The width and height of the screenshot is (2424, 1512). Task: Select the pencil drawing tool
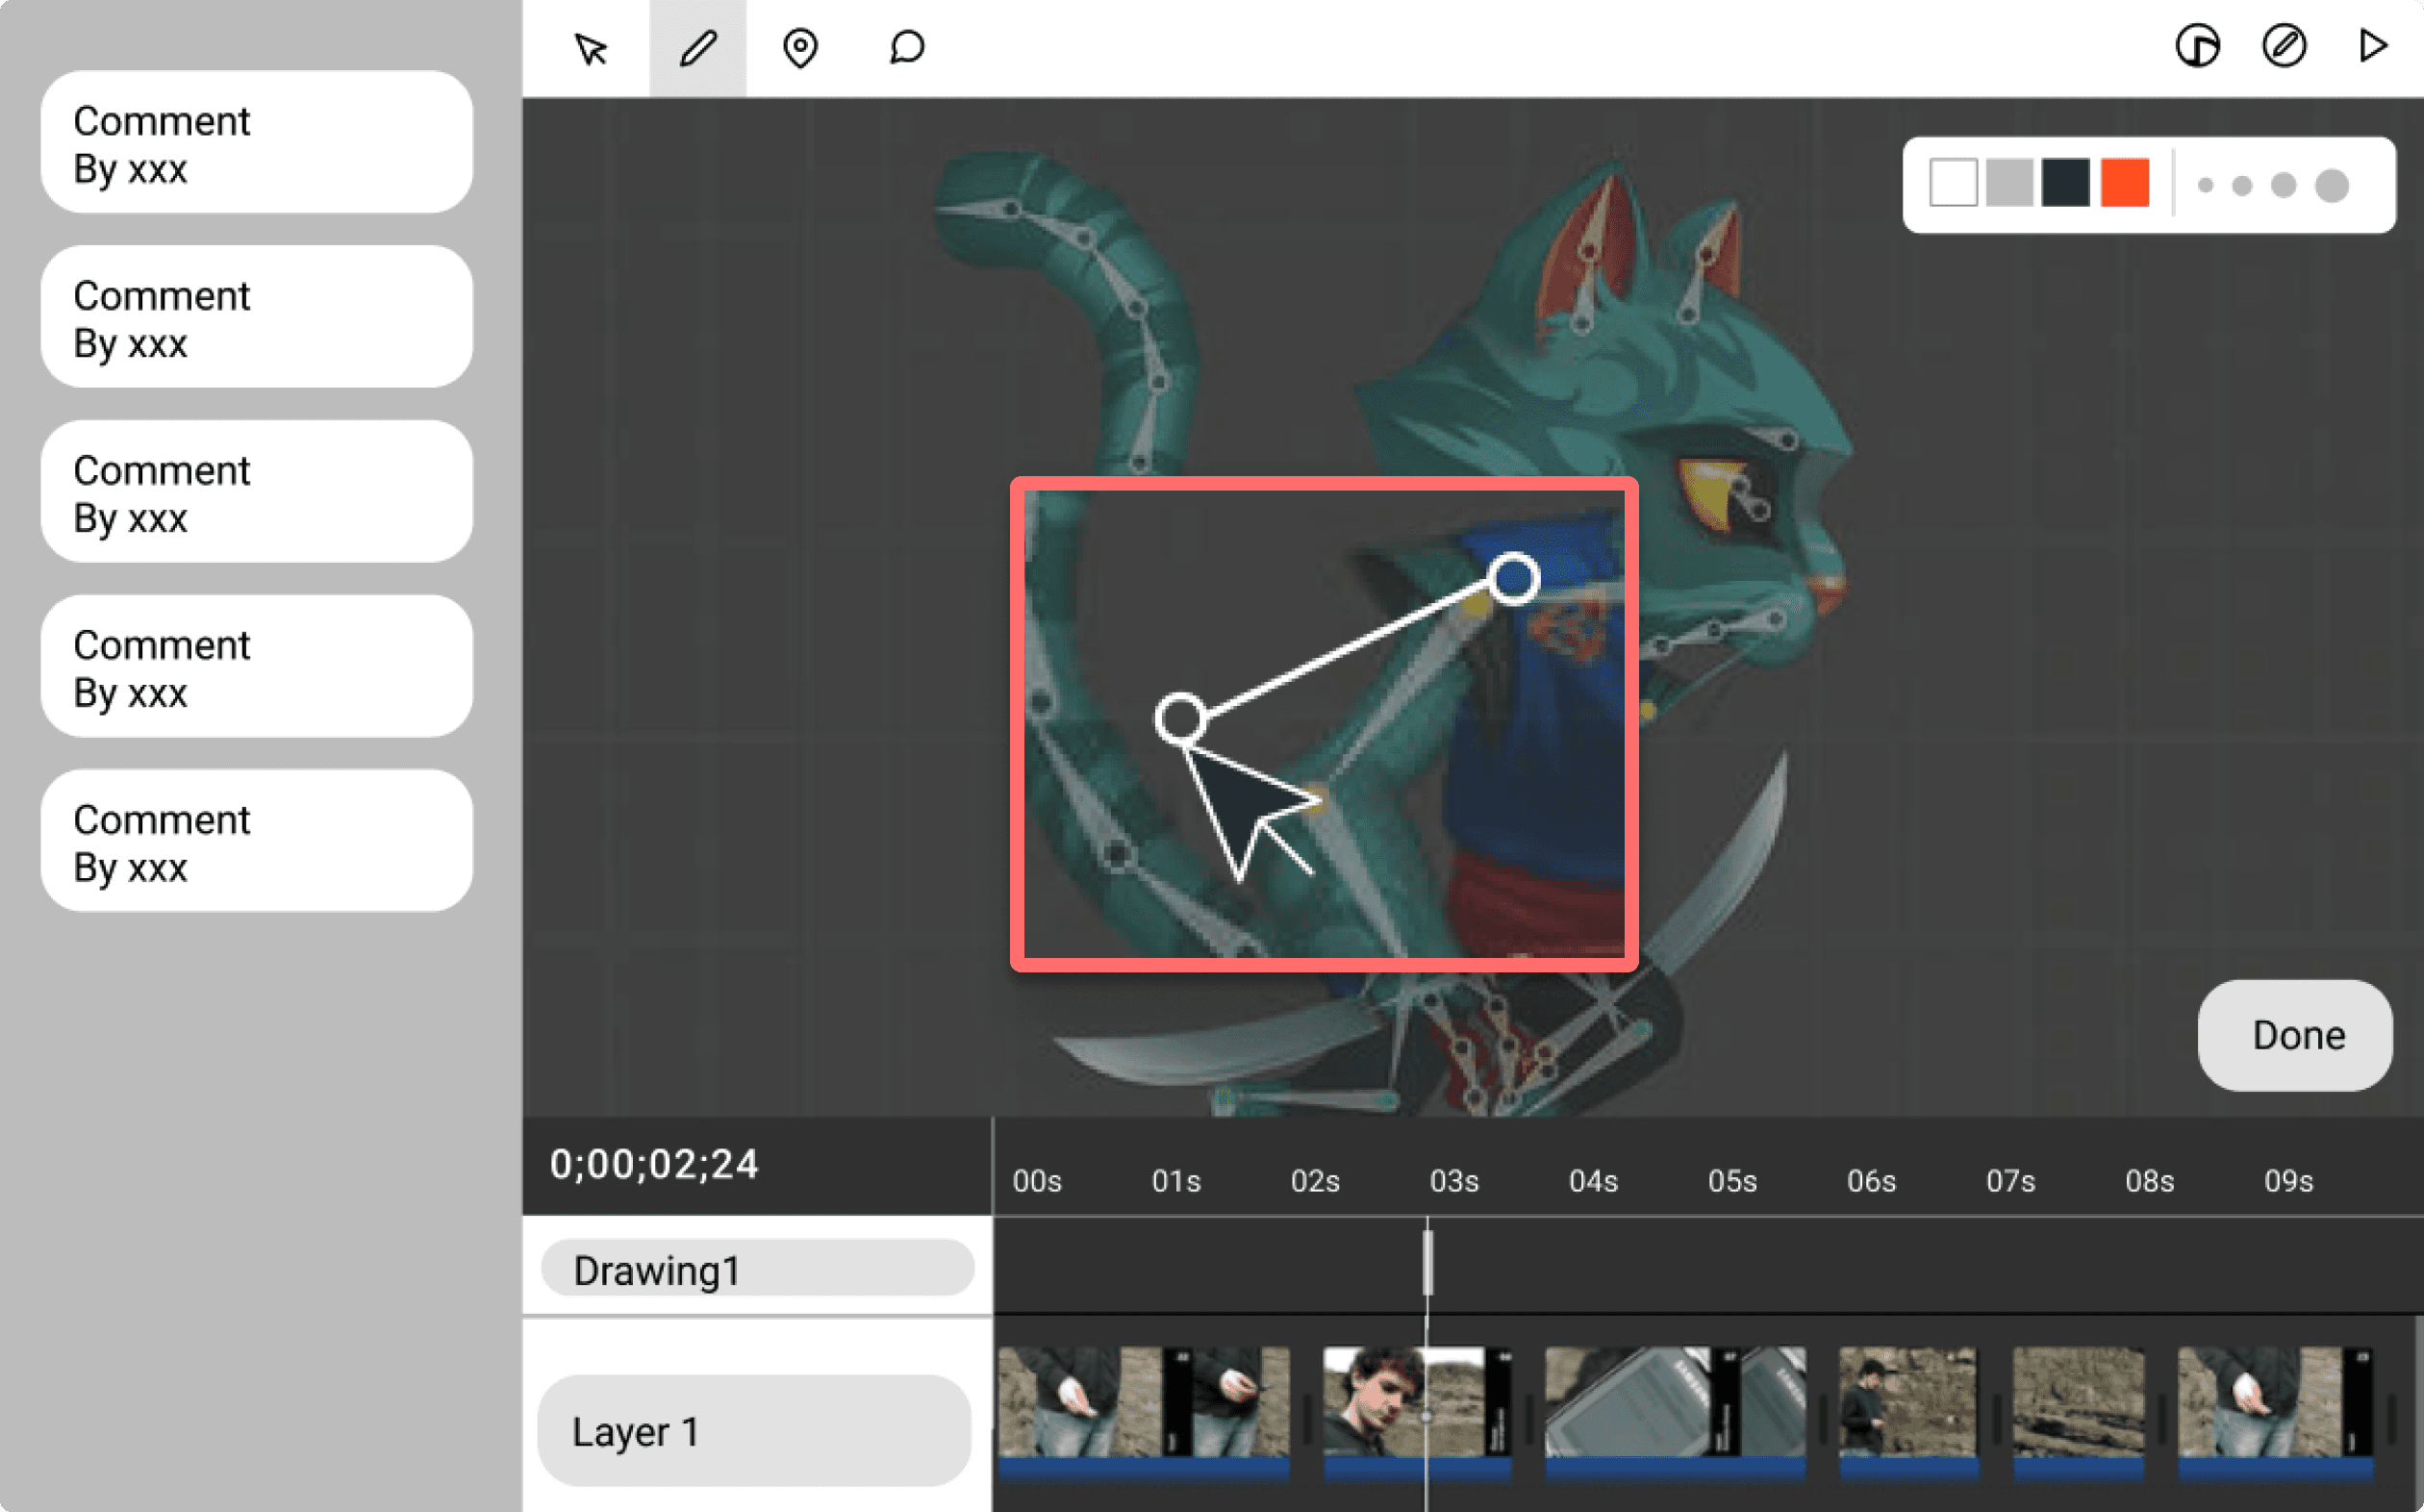tap(698, 48)
